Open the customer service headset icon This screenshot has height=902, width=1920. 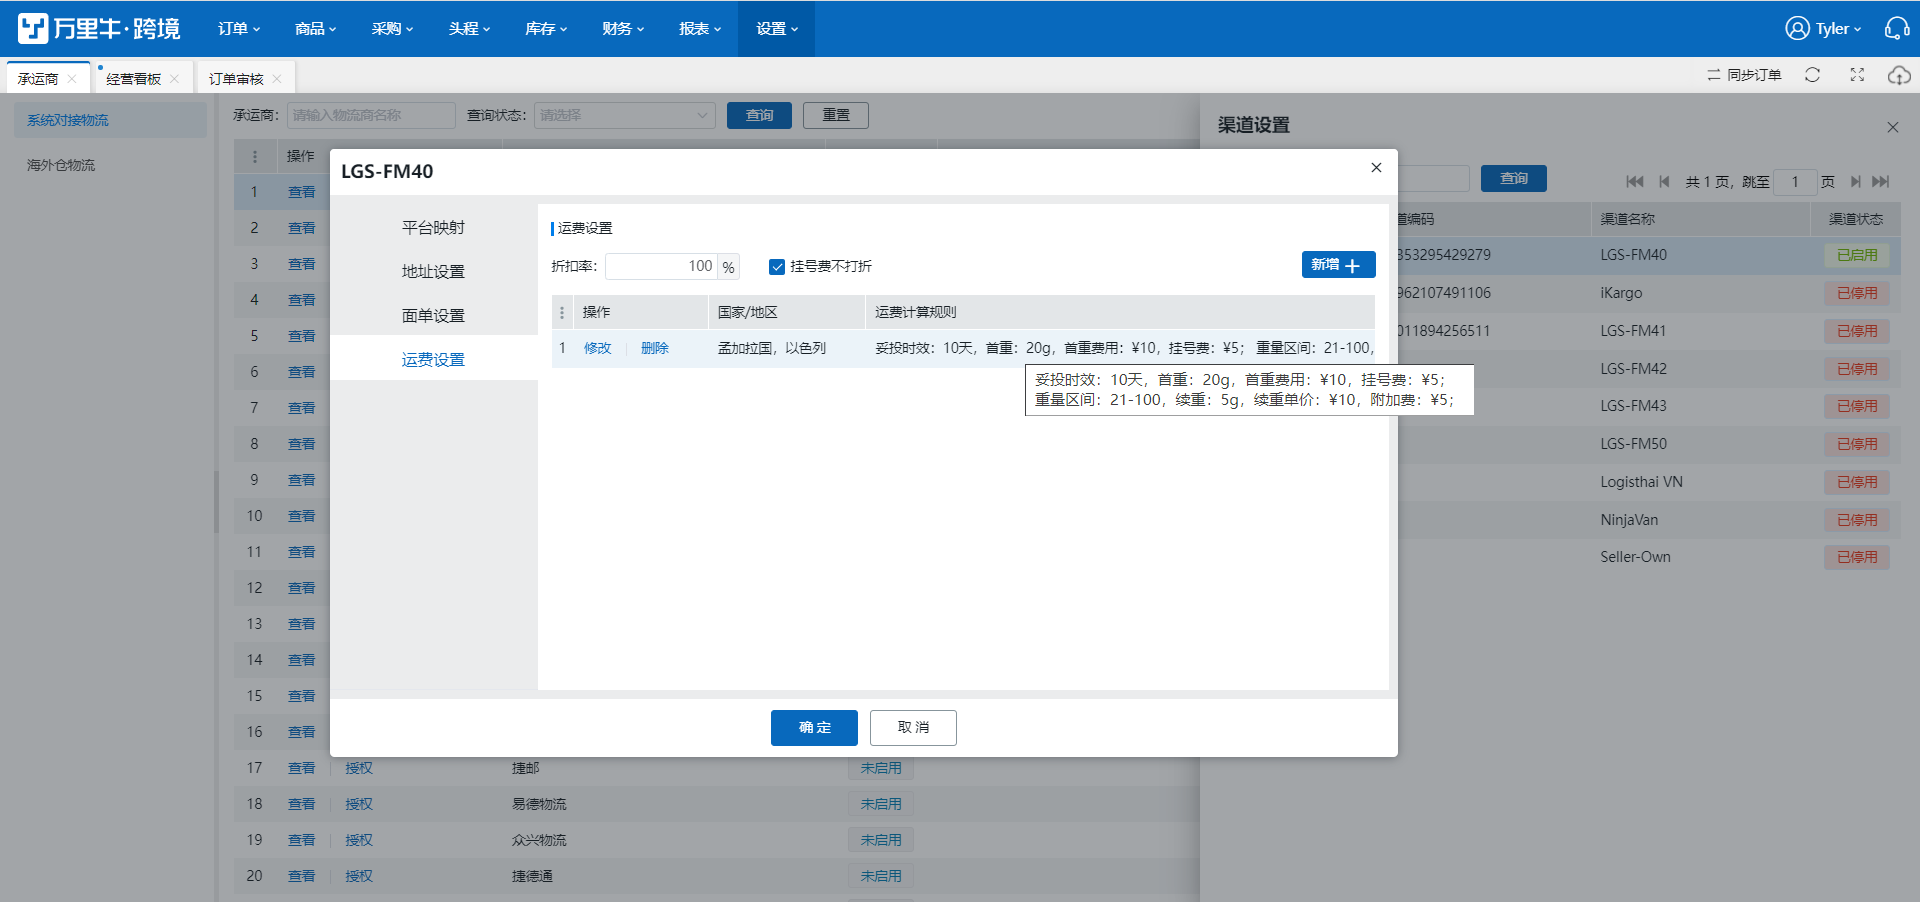click(1896, 28)
